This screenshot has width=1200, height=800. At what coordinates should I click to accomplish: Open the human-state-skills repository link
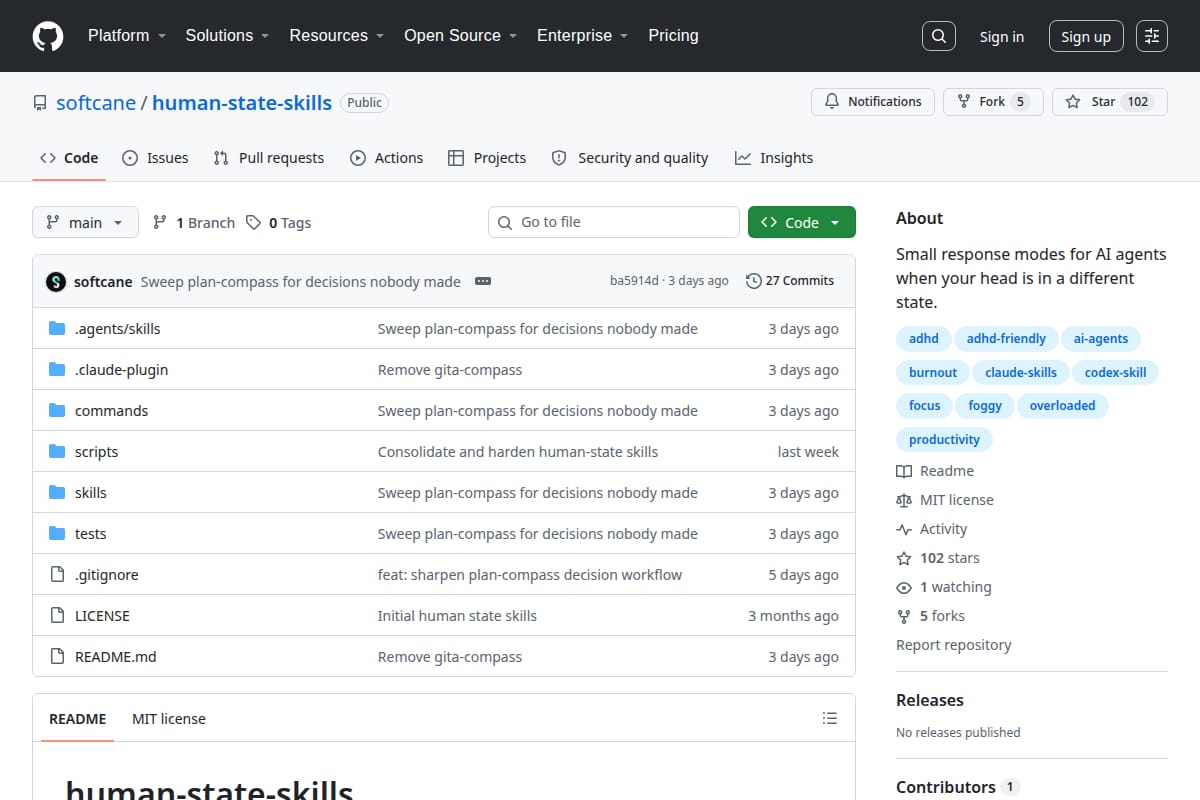point(242,102)
